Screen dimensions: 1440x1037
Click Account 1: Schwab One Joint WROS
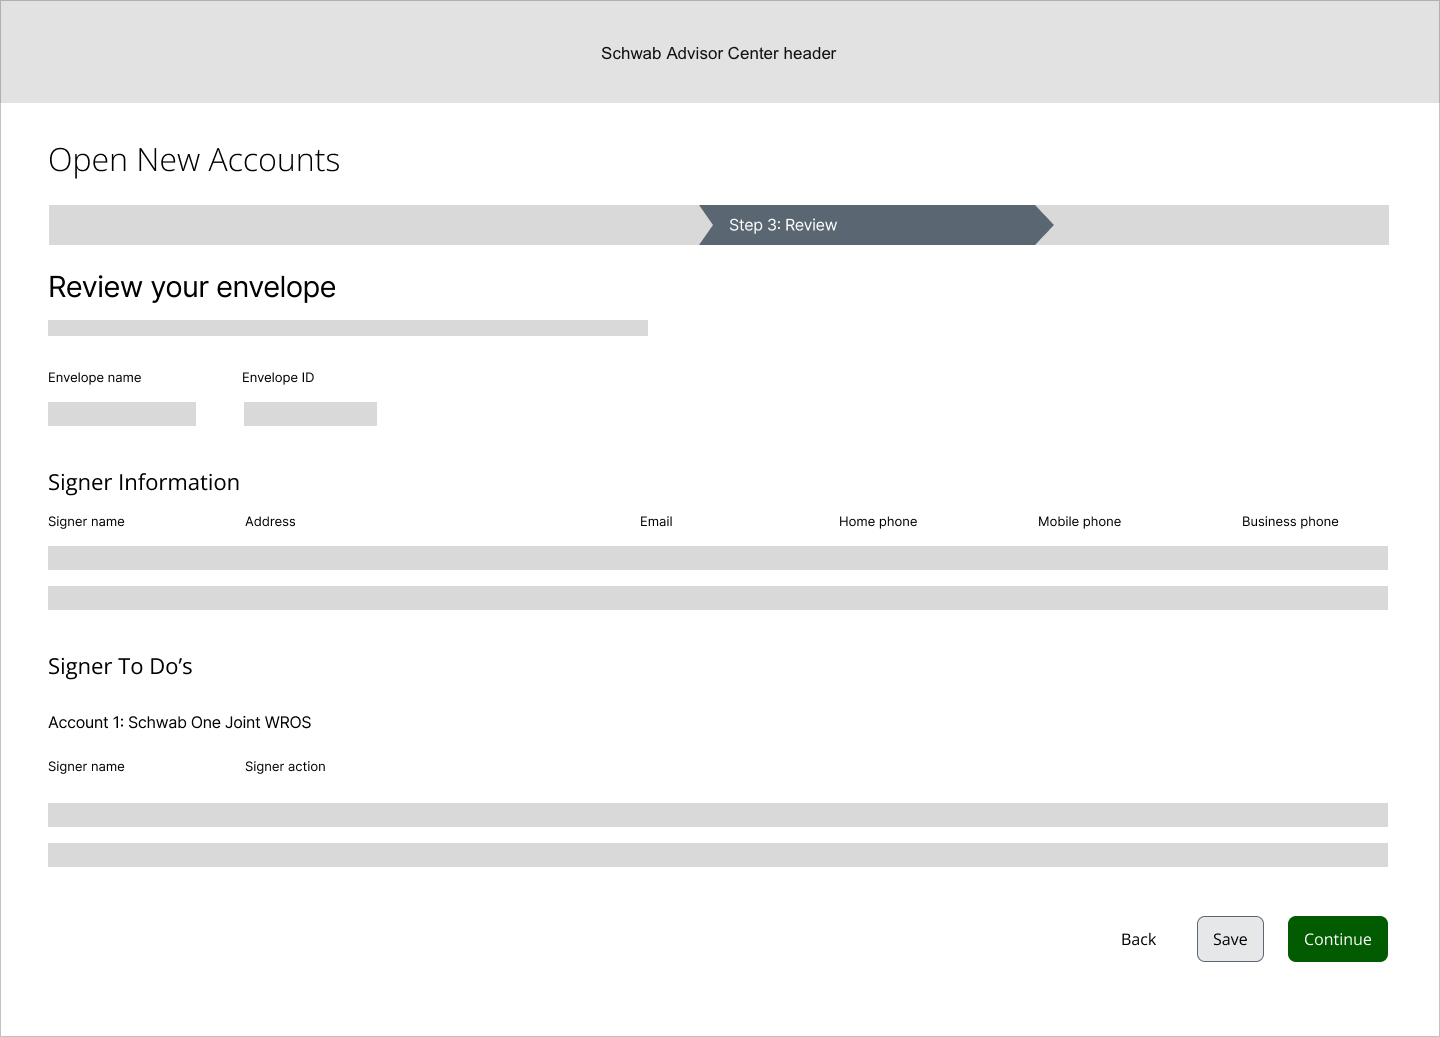coord(180,722)
